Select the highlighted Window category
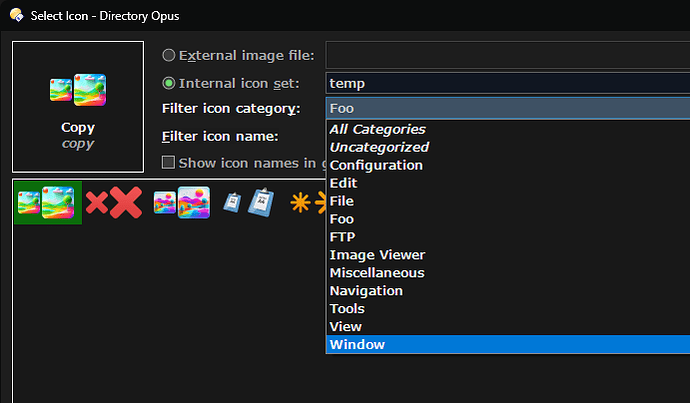Viewport: 690px width, 403px height. 357,345
